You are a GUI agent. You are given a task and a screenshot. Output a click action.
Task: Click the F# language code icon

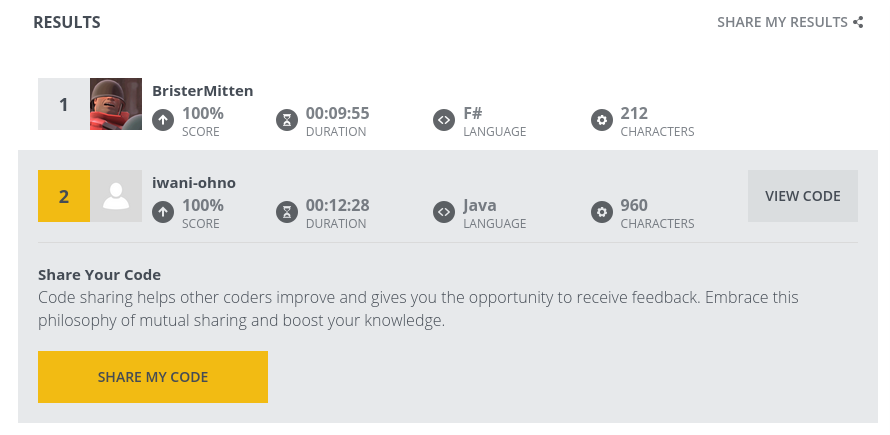tap(444, 120)
